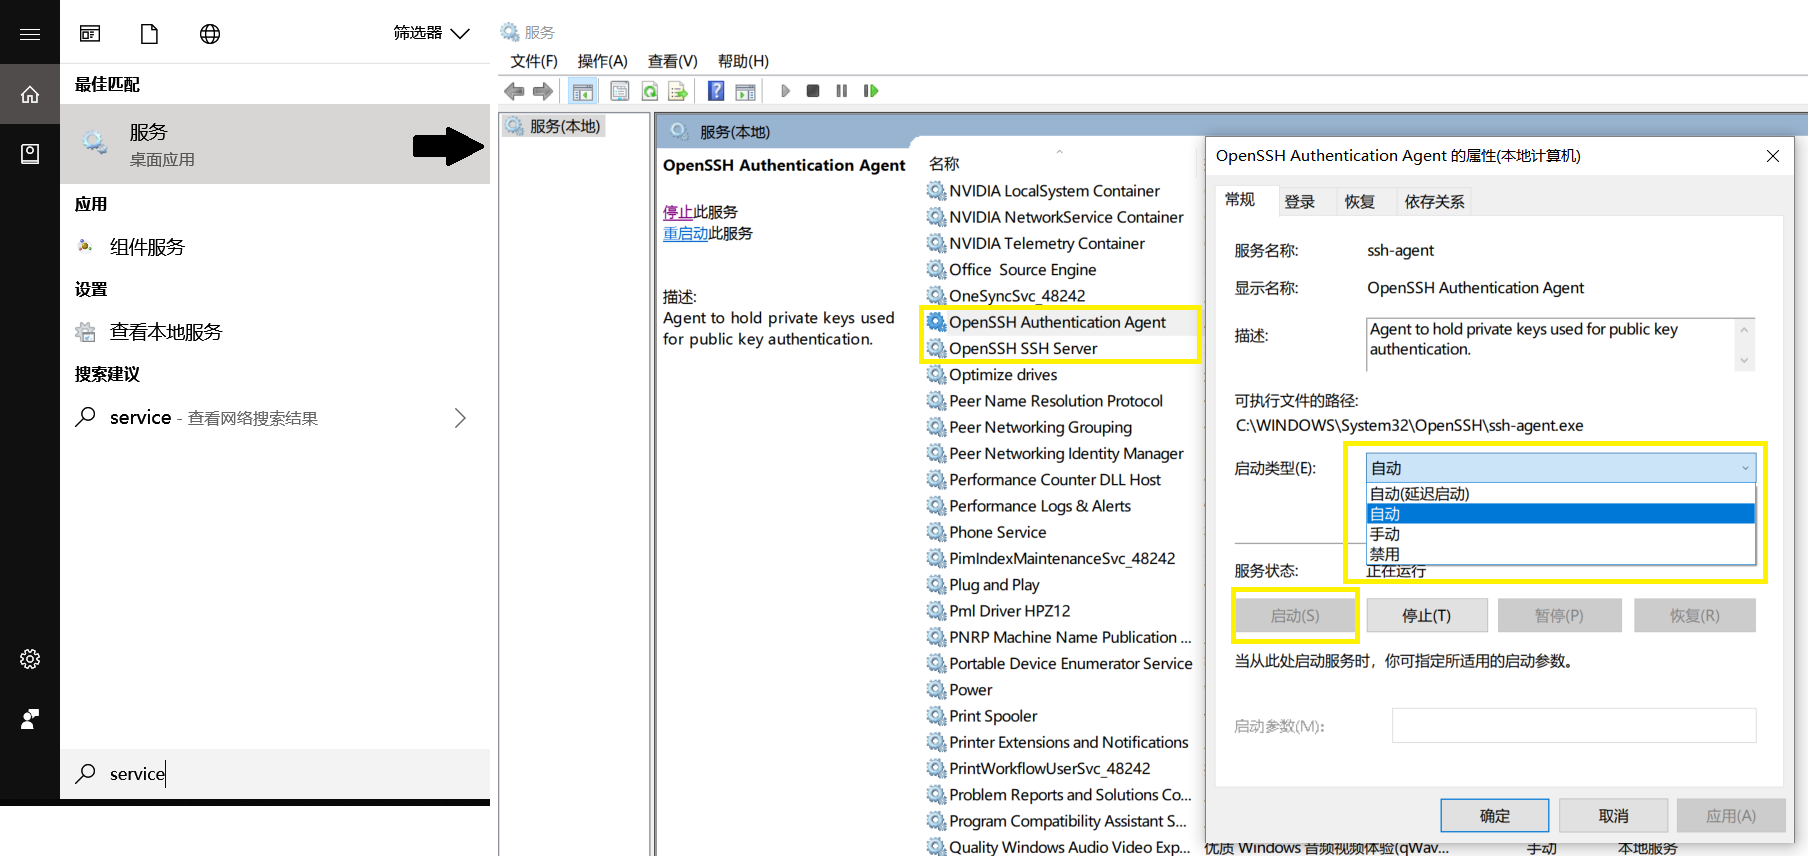The width and height of the screenshot is (1808, 856).
Task: Click the description box scroll-down arrow
Action: [1744, 361]
